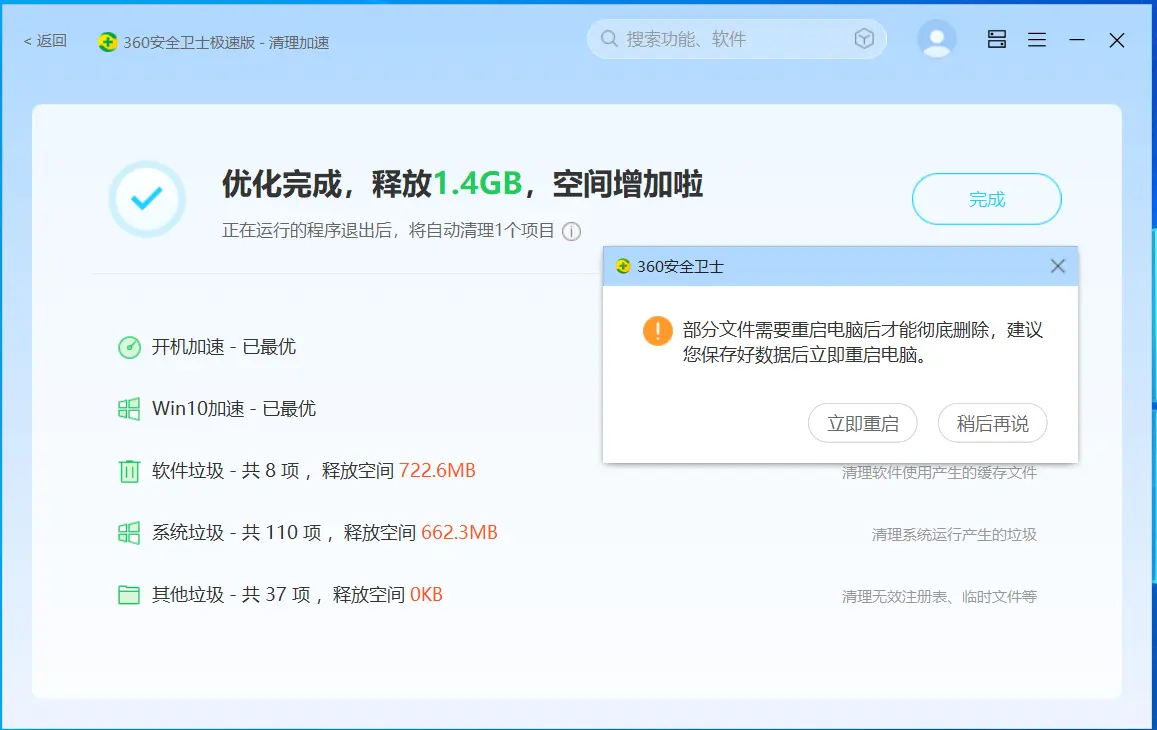The height and width of the screenshot is (730, 1157).
Task: Click 清理无效注册表、临时文件等 description
Action: click(939, 596)
